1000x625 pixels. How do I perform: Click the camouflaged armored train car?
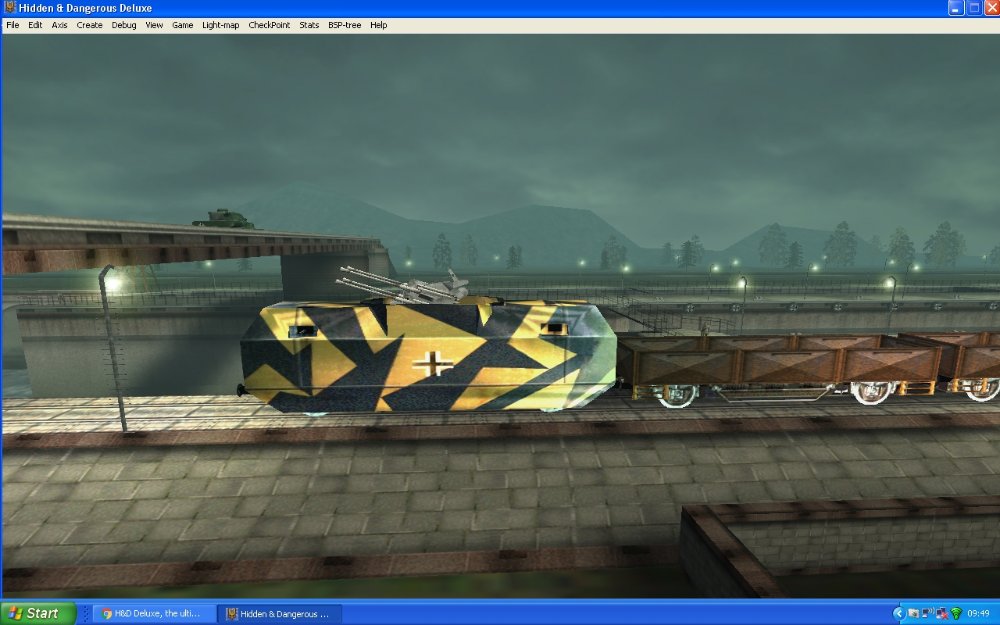point(428,356)
